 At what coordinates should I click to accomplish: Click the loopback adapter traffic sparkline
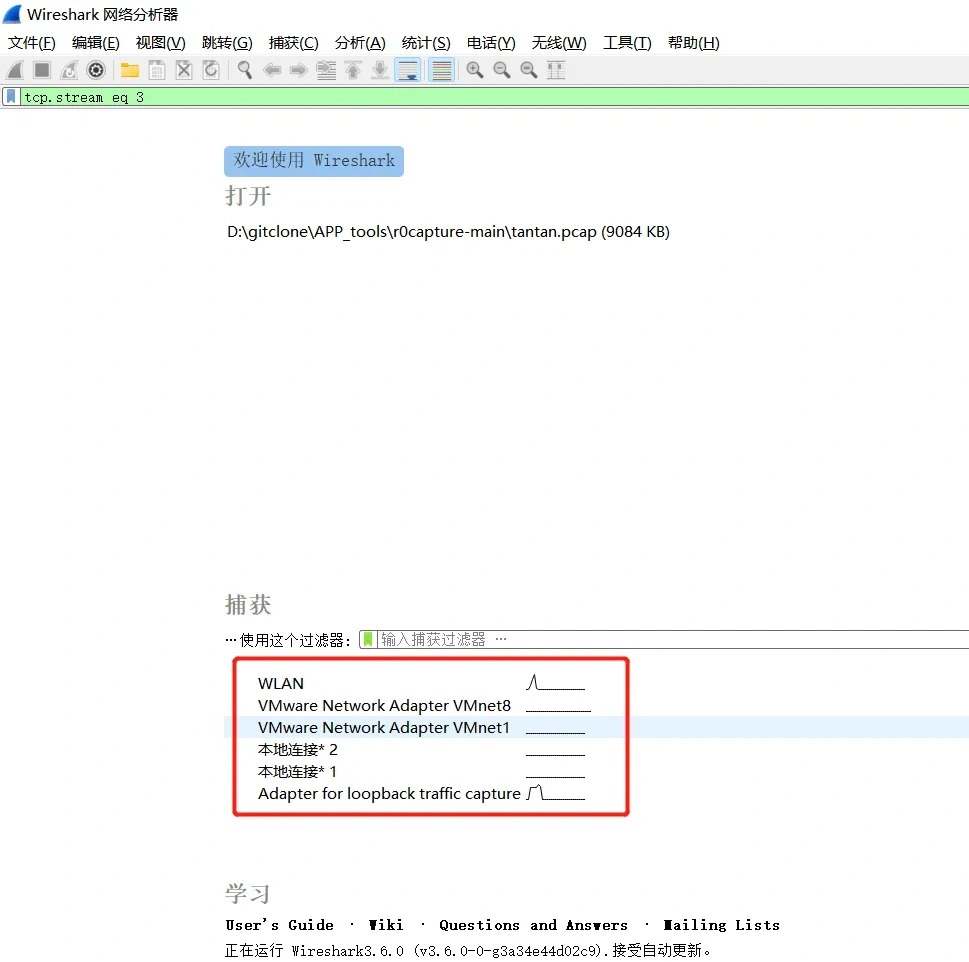(556, 793)
